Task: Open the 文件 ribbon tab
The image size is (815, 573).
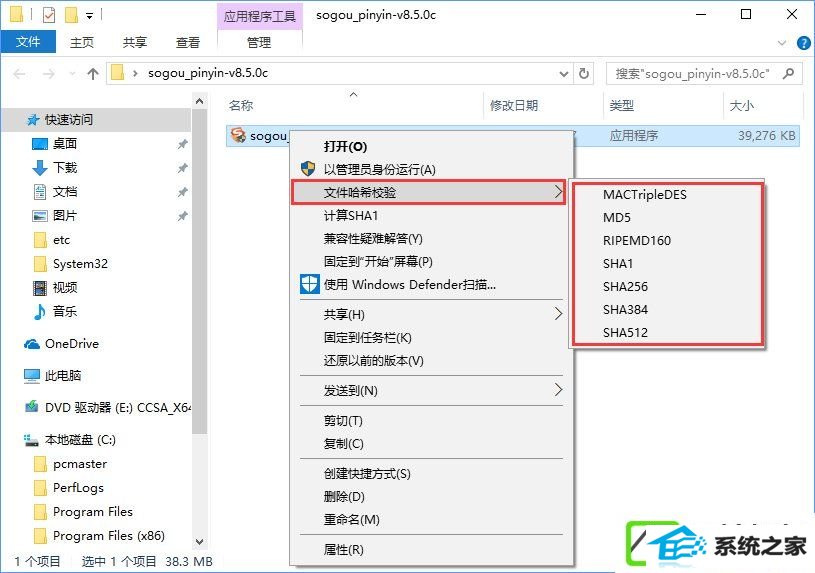Action: coord(28,42)
